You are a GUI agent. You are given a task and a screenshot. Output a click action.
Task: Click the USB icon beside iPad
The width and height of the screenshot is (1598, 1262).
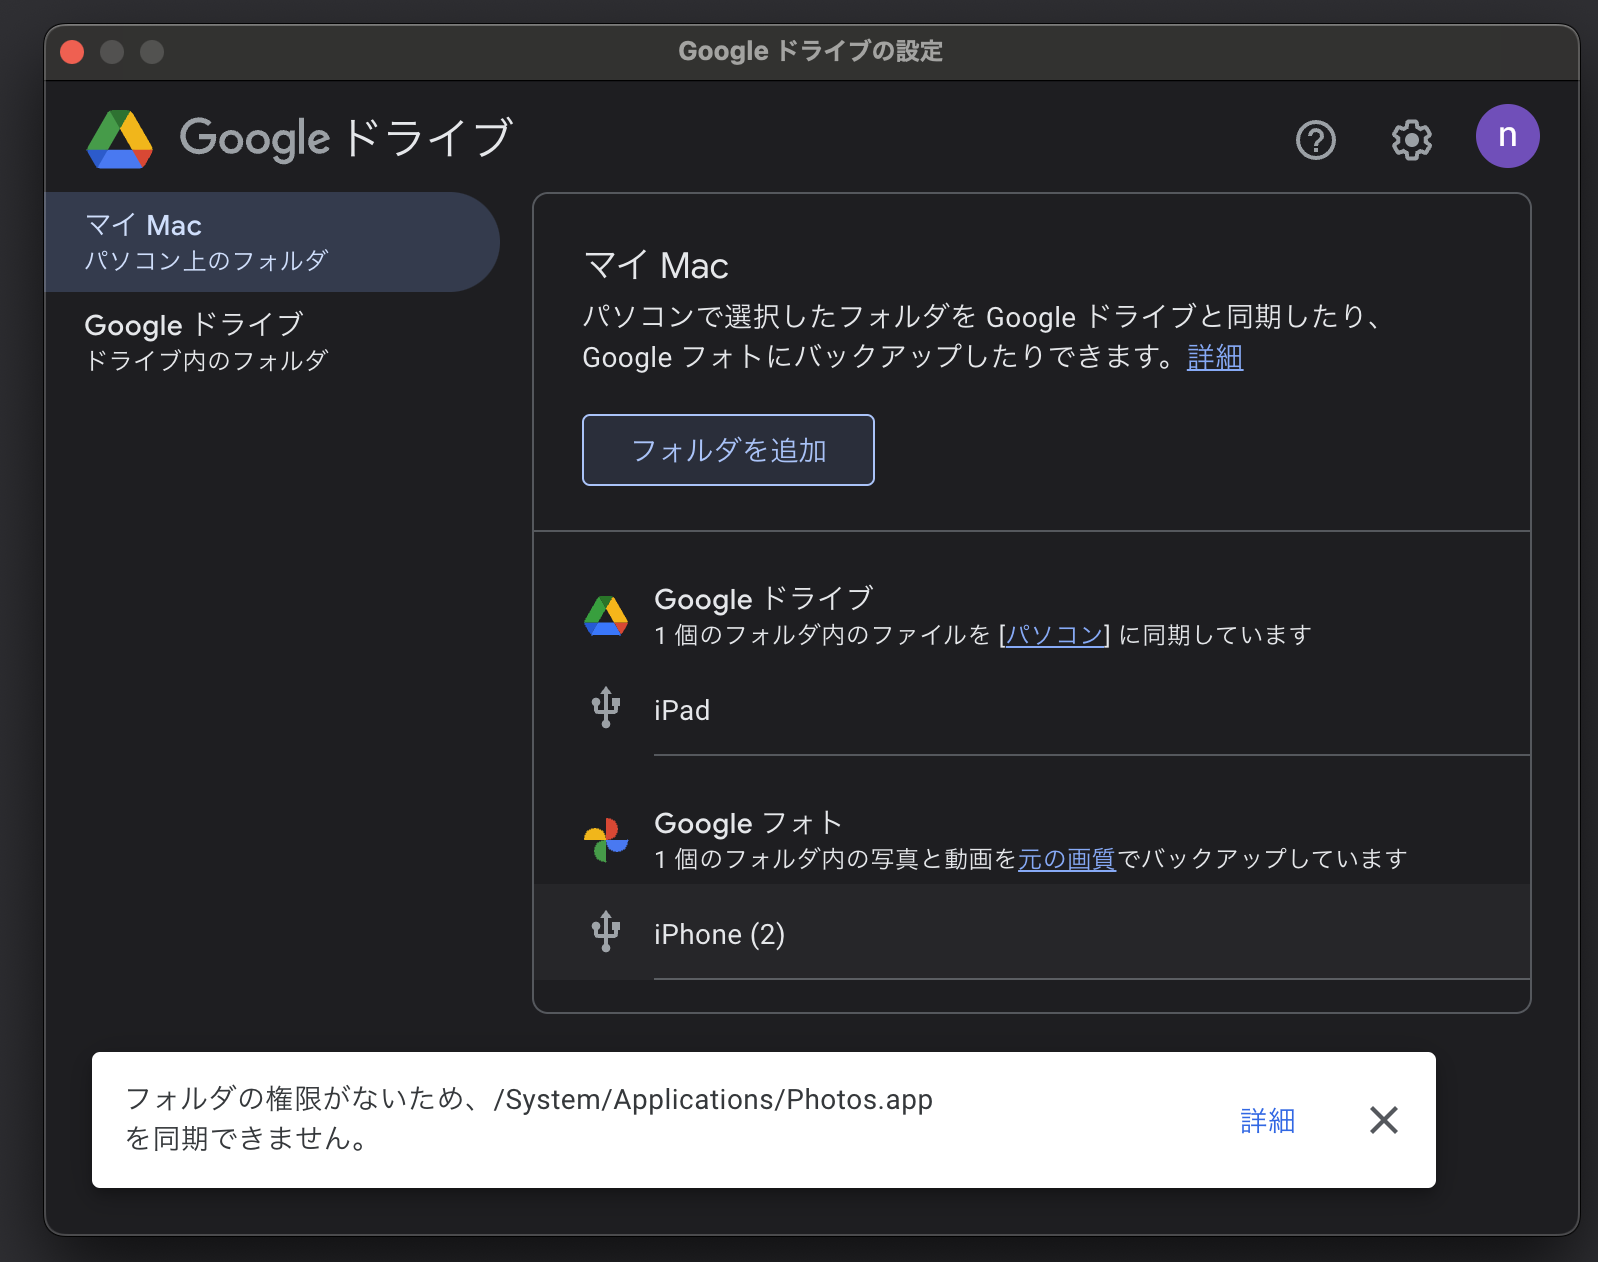[606, 708]
